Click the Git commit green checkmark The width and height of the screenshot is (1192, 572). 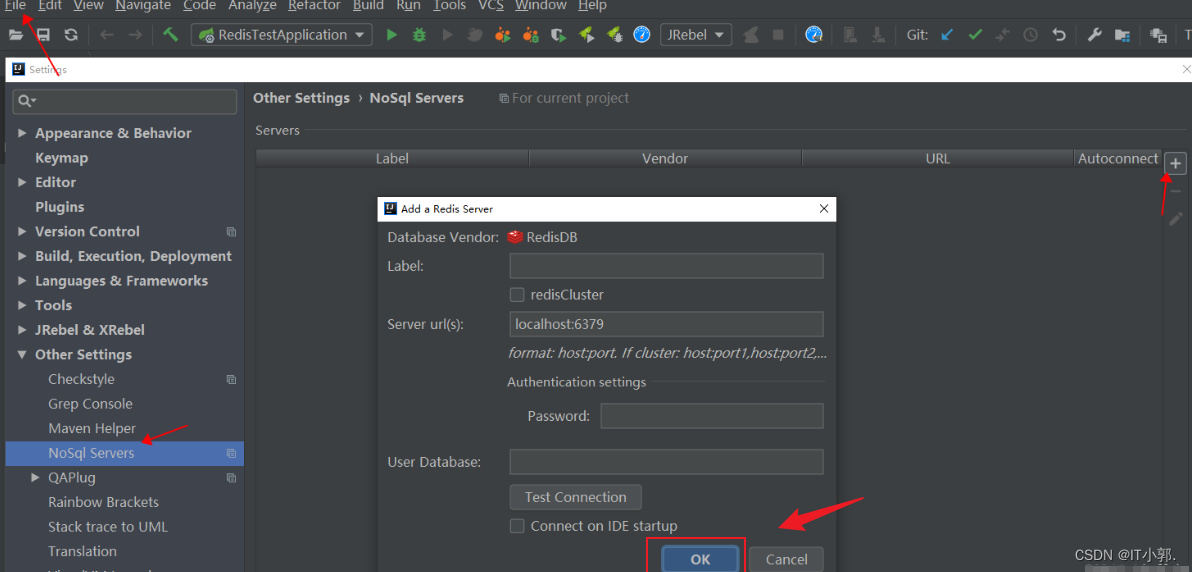(975, 35)
